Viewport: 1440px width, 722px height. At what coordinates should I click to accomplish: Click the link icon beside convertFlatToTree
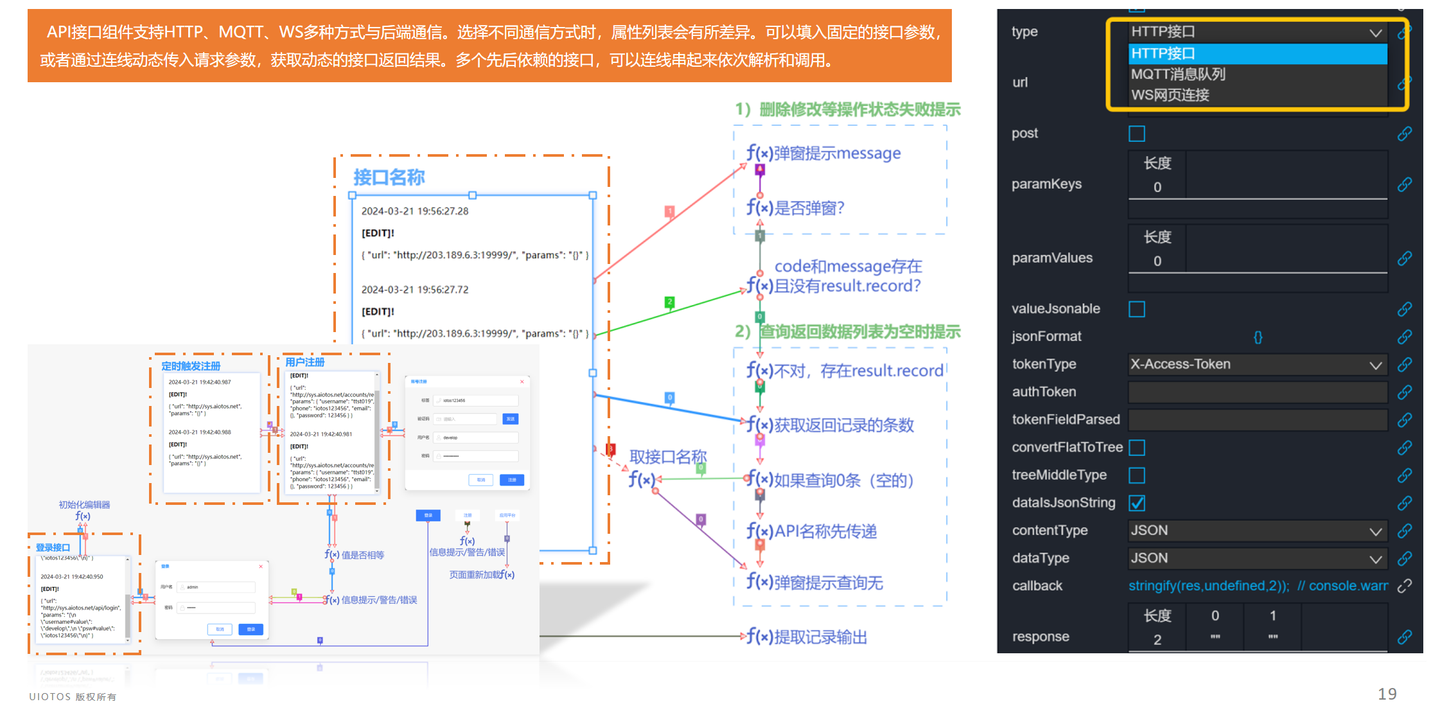coord(1404,448)
